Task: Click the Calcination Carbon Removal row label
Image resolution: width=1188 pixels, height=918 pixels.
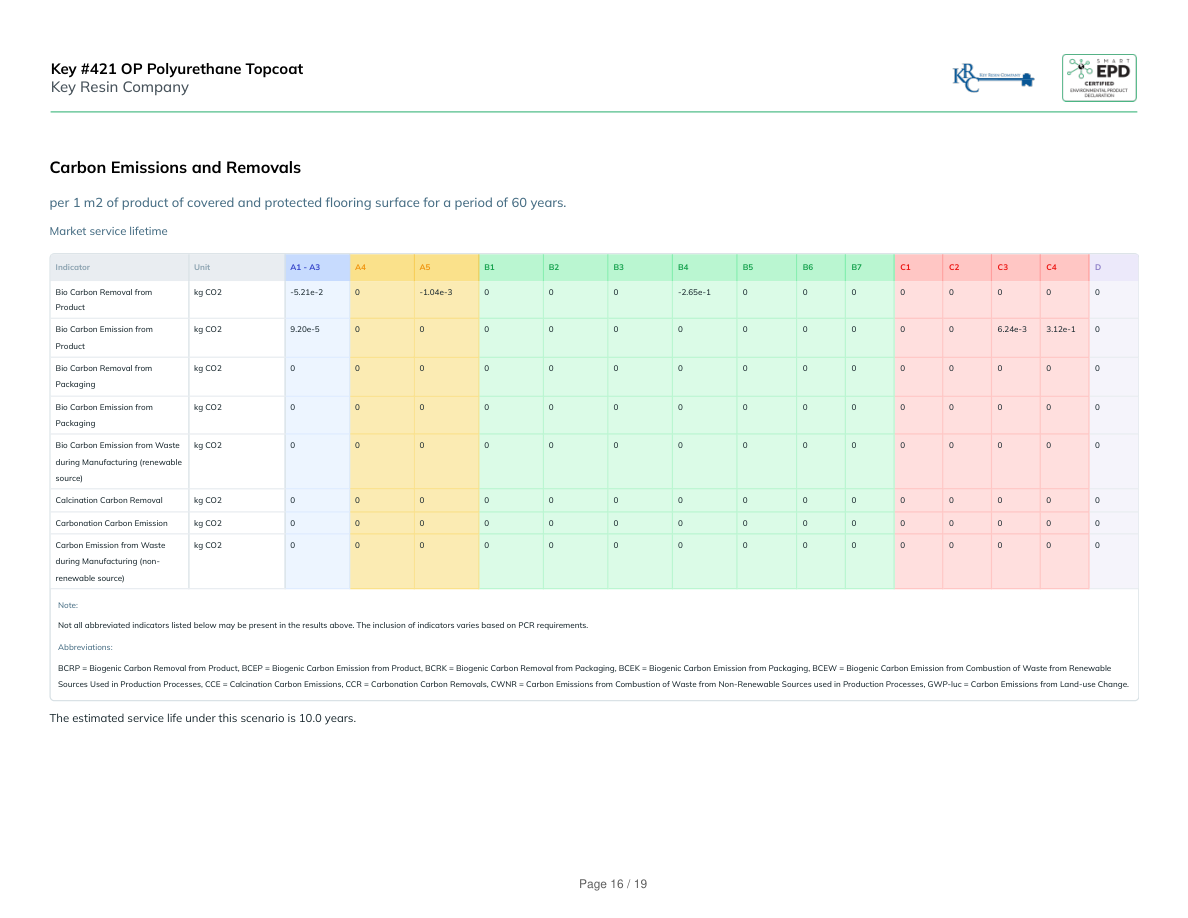Action: pyautogui.click(x=109, y=500)
